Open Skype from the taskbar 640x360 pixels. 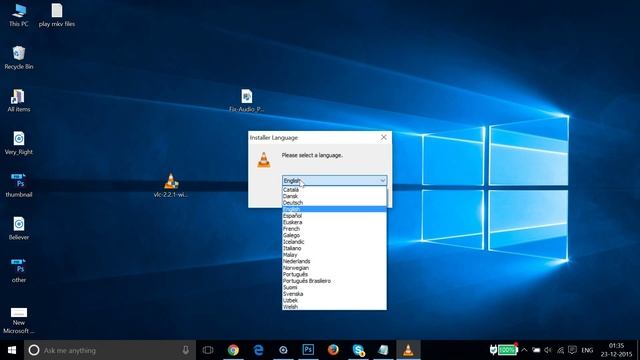358,350
